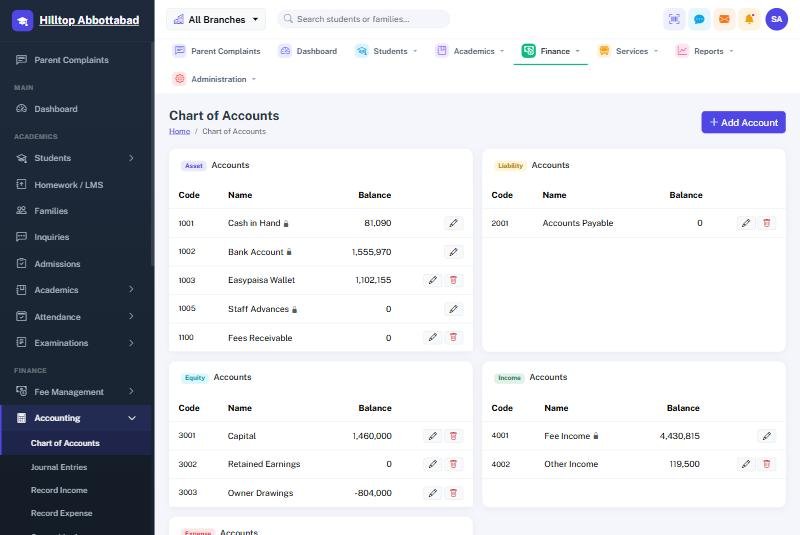
Task: Delete the Easypaisa Wallet account
Action: (x=453, y=280)
